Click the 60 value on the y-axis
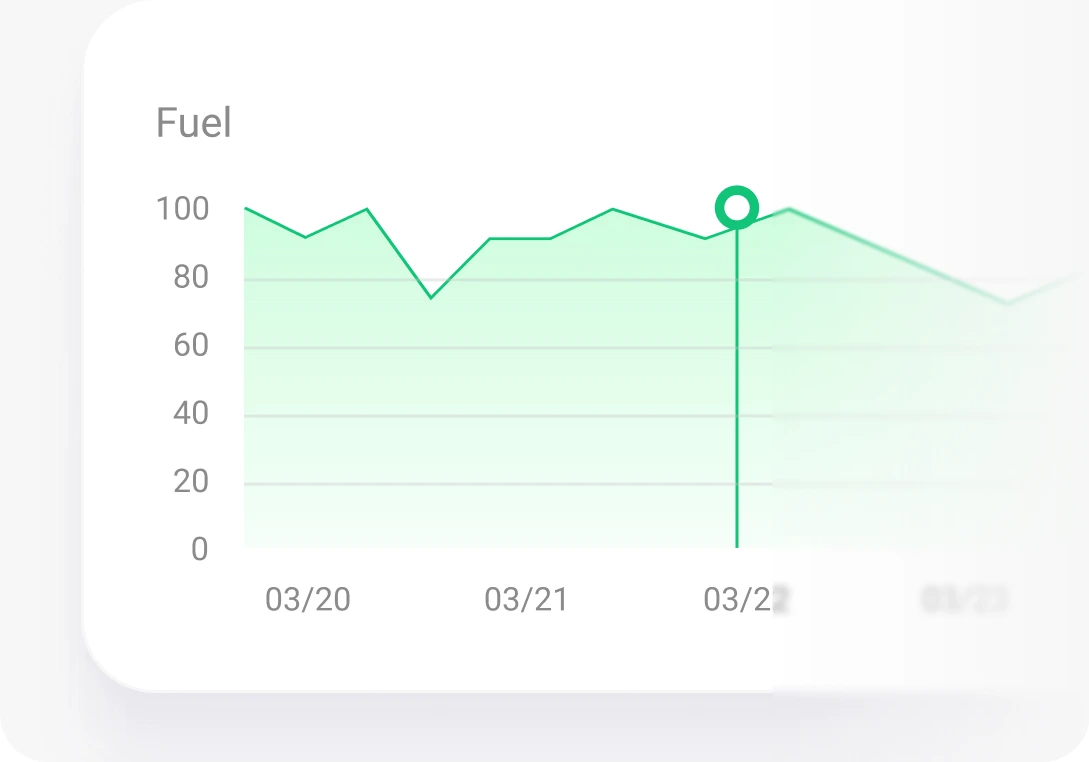This screenshot has width=1089, height=762. (x=191, y=345)
